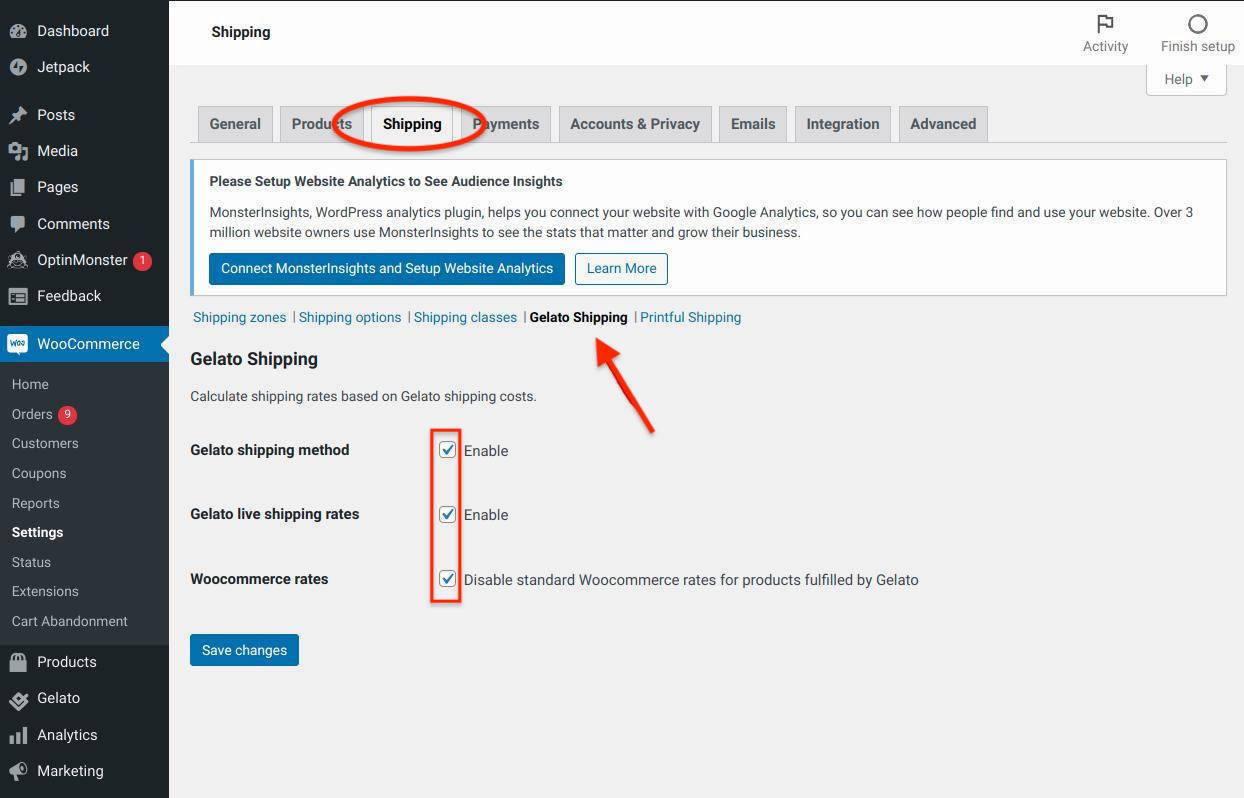The width and height of the screenshot is (1244, 798).
Task: Open the Analytics menu label
Action: point(67,735)
